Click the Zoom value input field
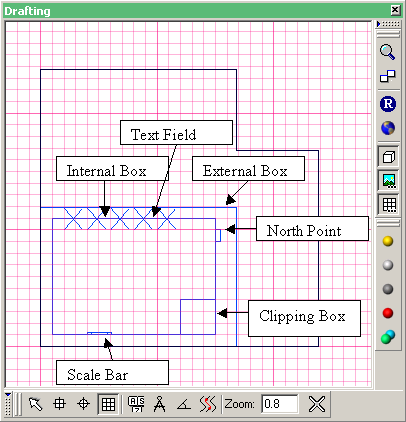Screen dimensions: 406x422 pos(280,404)
